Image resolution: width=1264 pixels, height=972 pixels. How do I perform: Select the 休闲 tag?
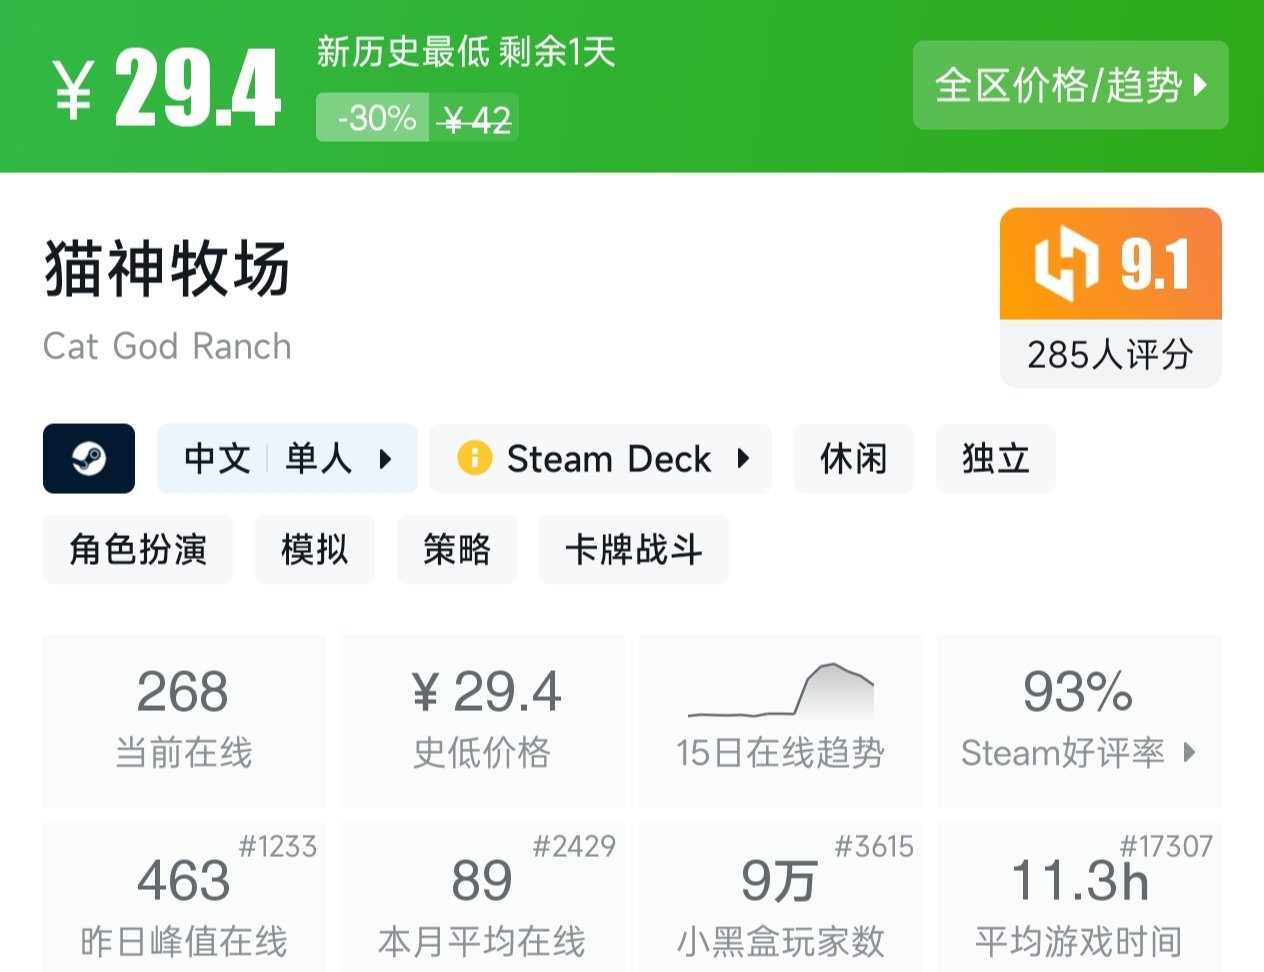coord(853,459)
